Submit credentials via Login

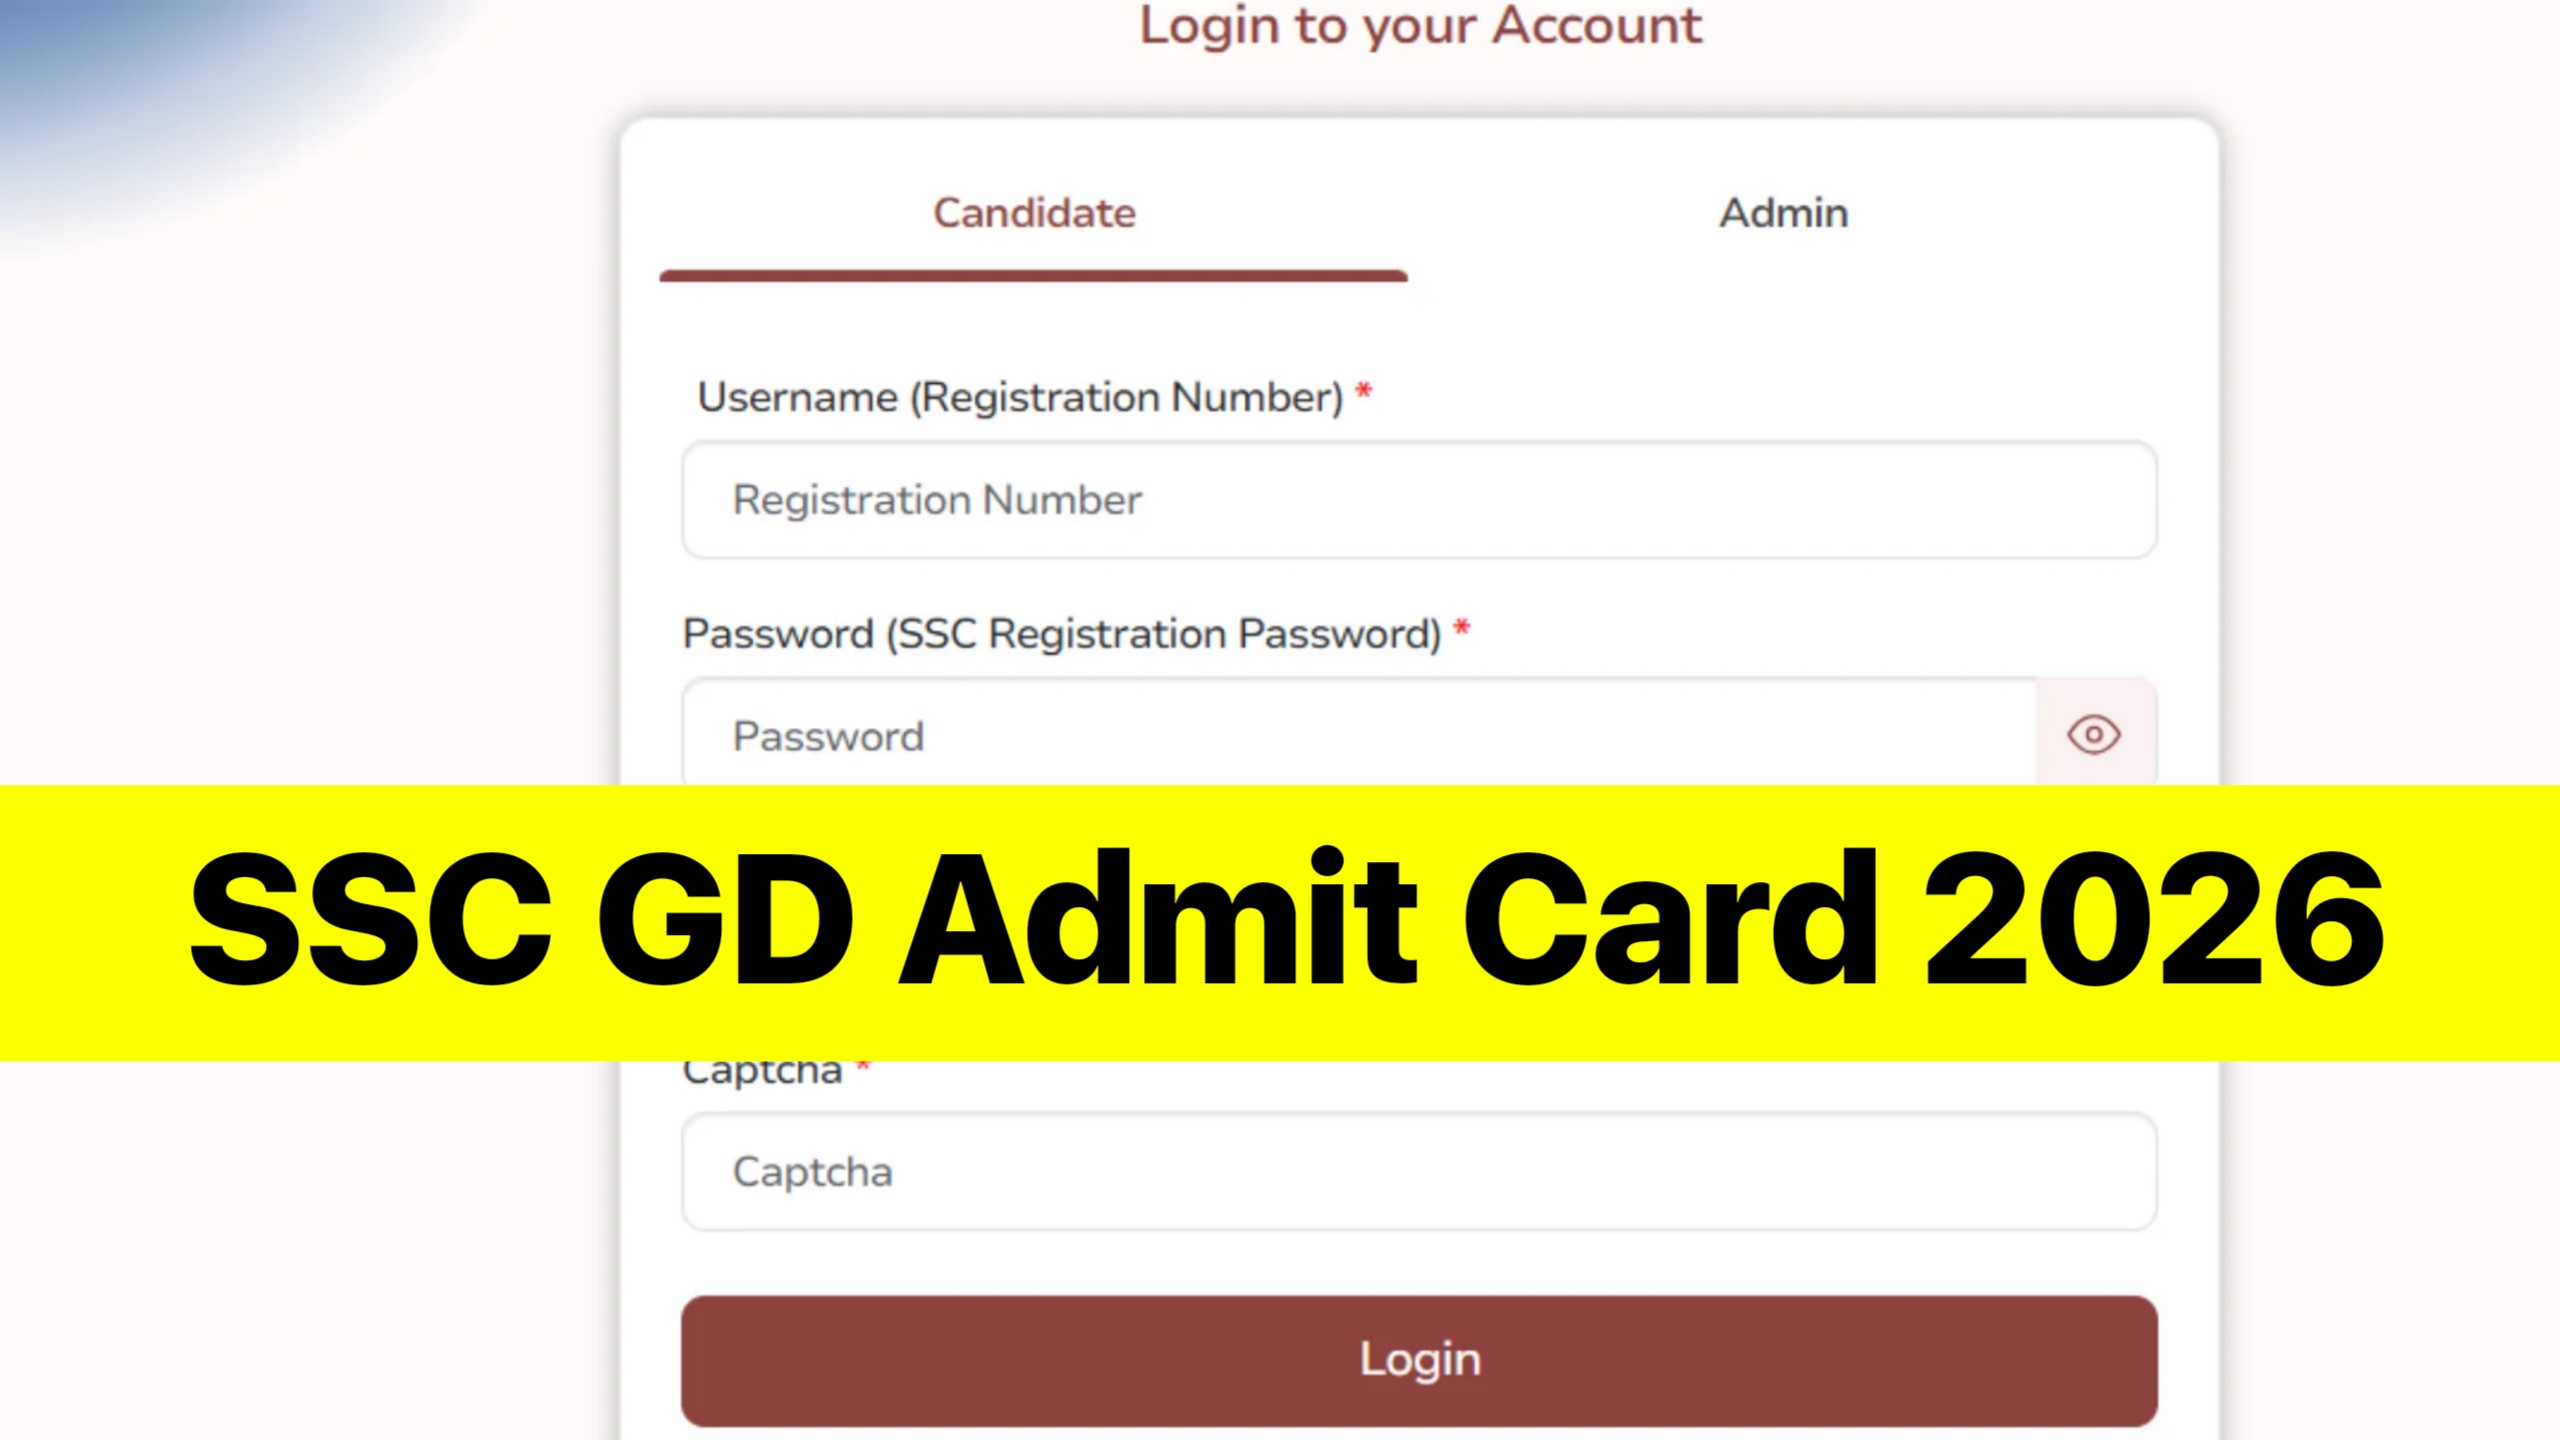(x=1418, y=1358)
